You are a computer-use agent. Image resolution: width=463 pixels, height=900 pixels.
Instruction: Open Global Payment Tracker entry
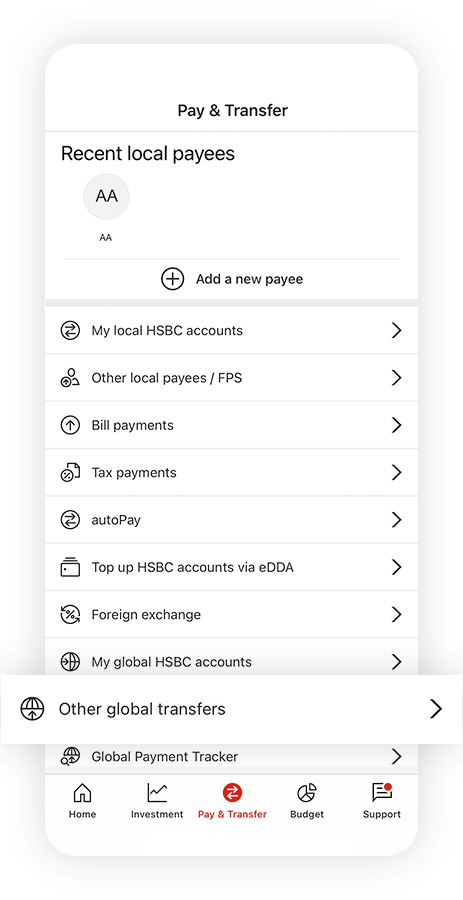click(x=232, y=757)
